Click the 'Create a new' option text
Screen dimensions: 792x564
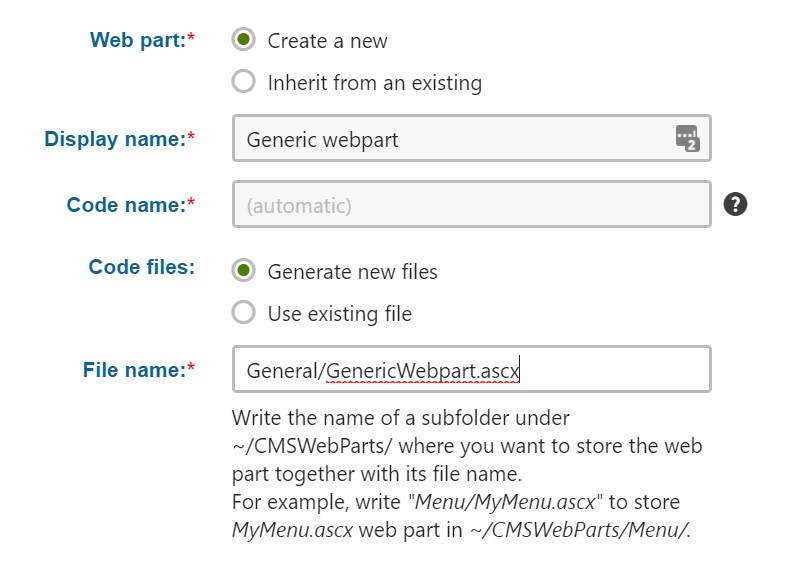click(x=327, y=41)
